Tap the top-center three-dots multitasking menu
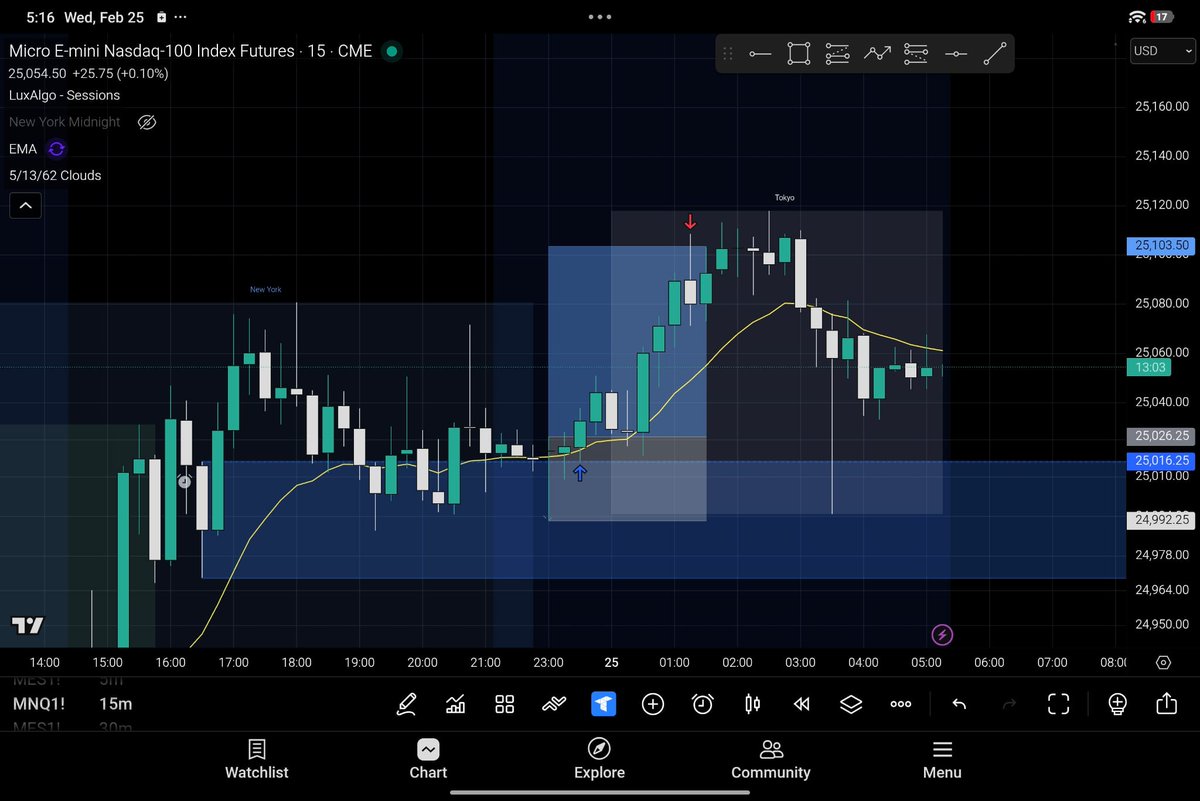 click(x=600, y=17)
